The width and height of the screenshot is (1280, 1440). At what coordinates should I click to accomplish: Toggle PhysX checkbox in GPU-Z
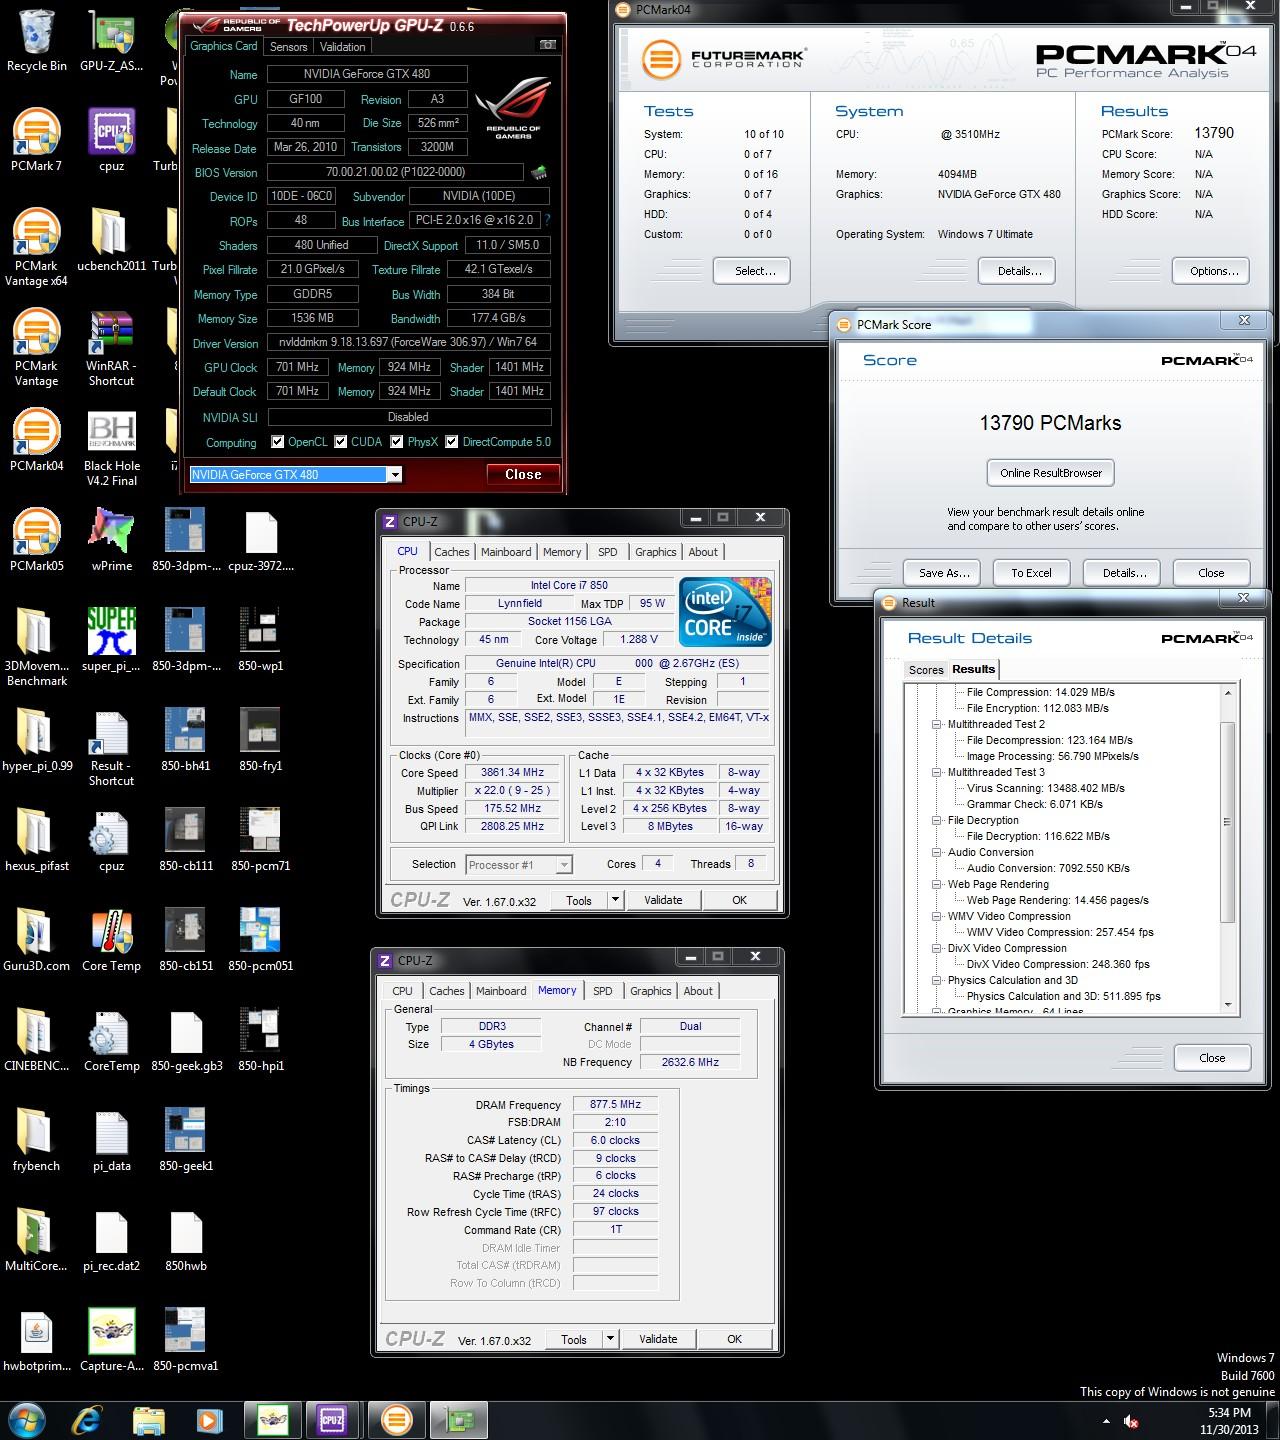[x=397, y=442]
